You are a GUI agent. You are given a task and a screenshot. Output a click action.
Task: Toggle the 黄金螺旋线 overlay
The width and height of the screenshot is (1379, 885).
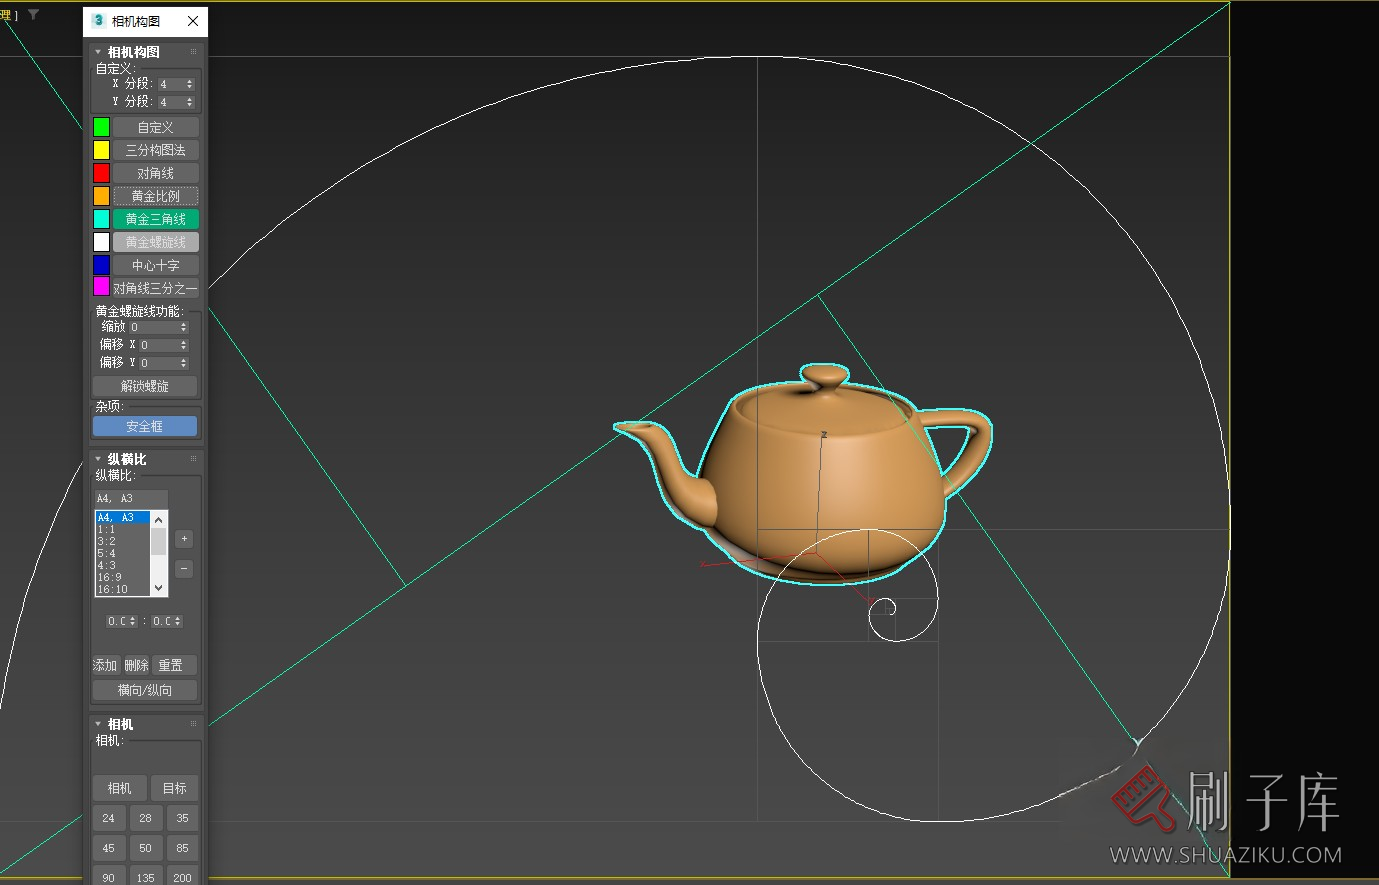155,242
